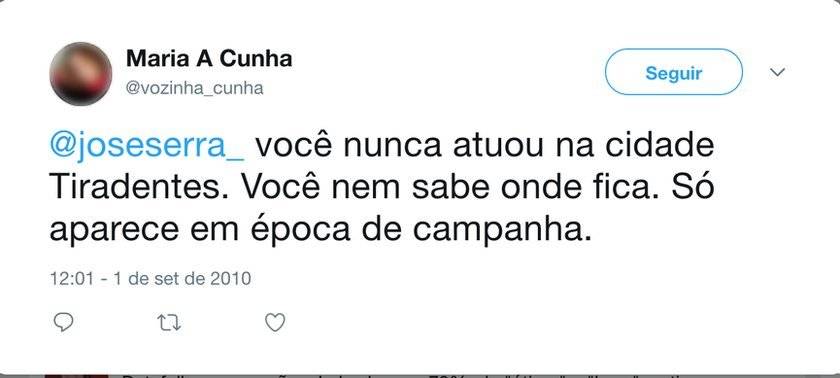Retweet the tweet about Tiradentes

click(x=169, y=323)
